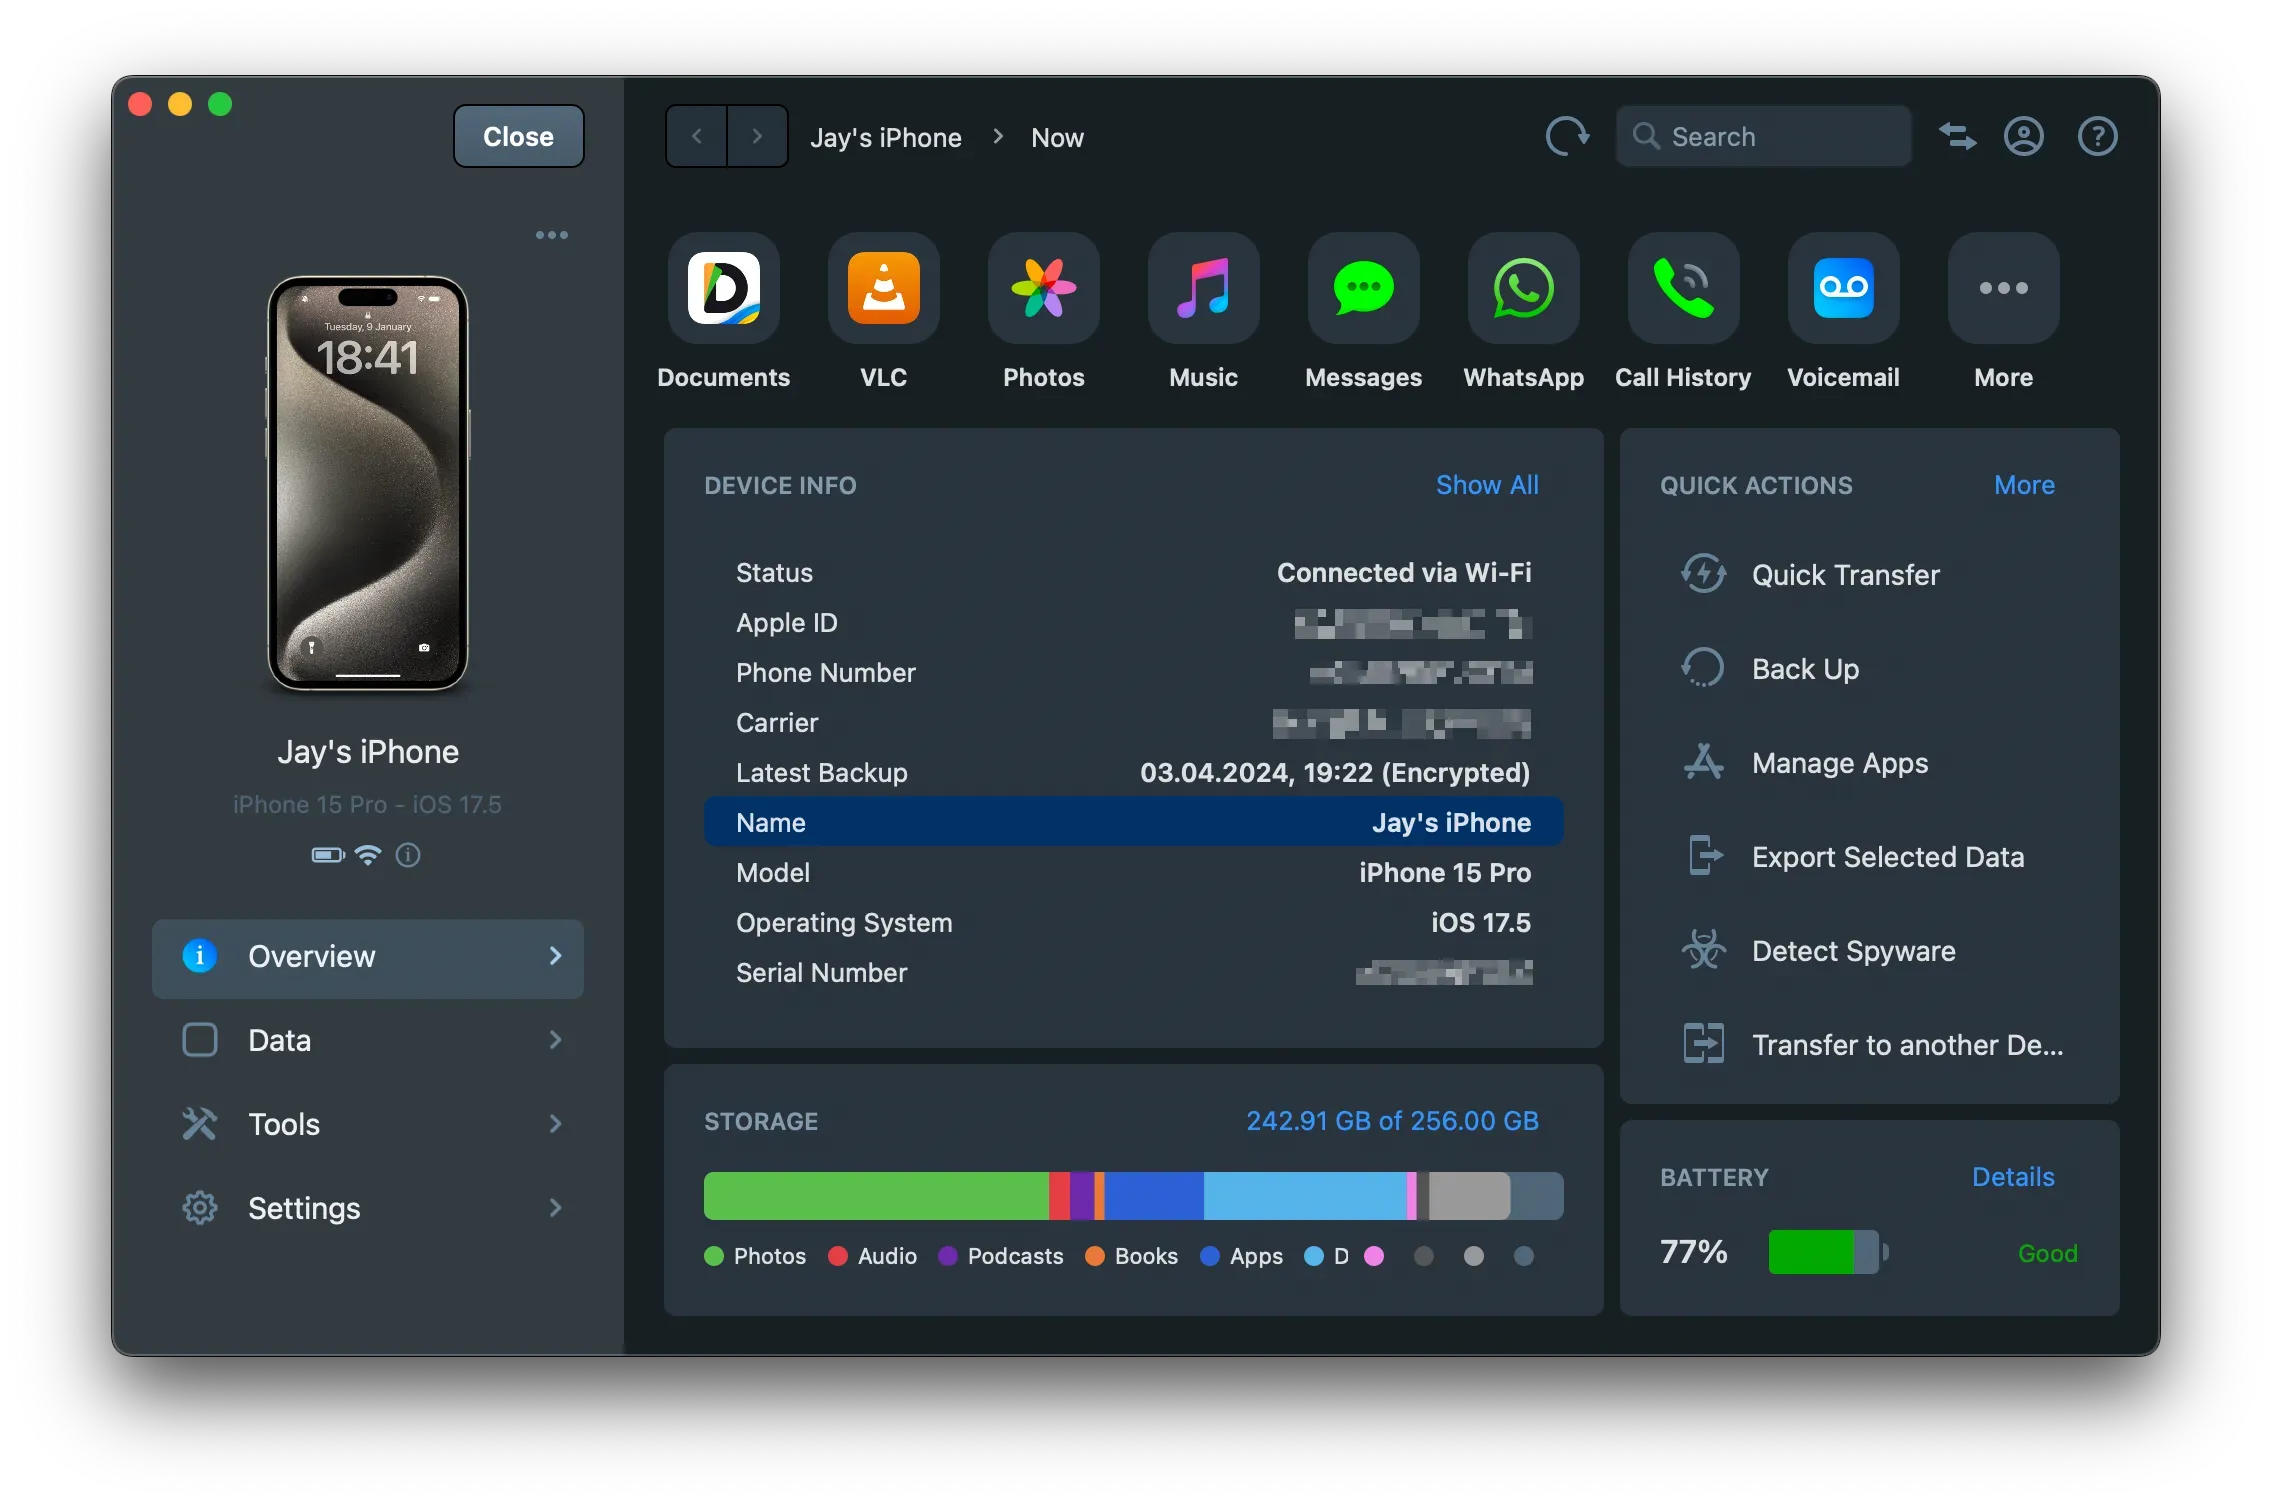Image resolution: width=2272 pixels, height=1504 pixels.
Task: Open the Call History section
Action: (x=1682, y=289)
